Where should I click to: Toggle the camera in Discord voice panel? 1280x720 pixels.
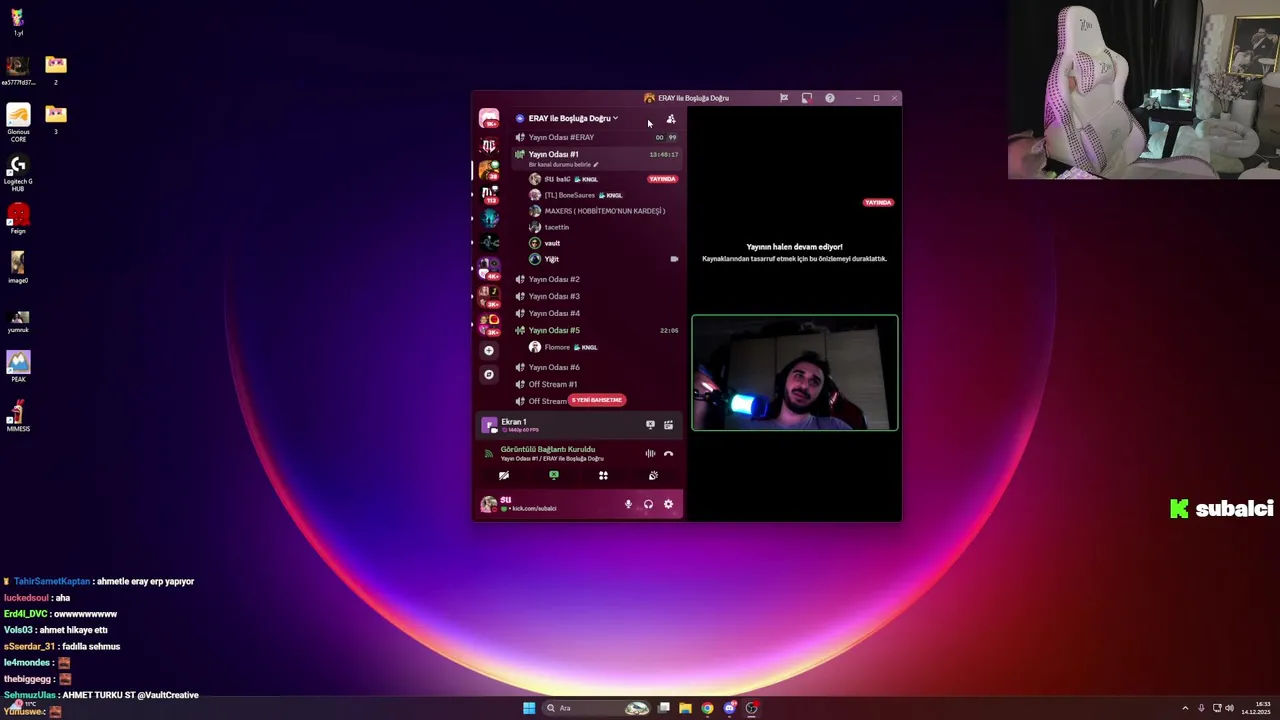(504, 476)
